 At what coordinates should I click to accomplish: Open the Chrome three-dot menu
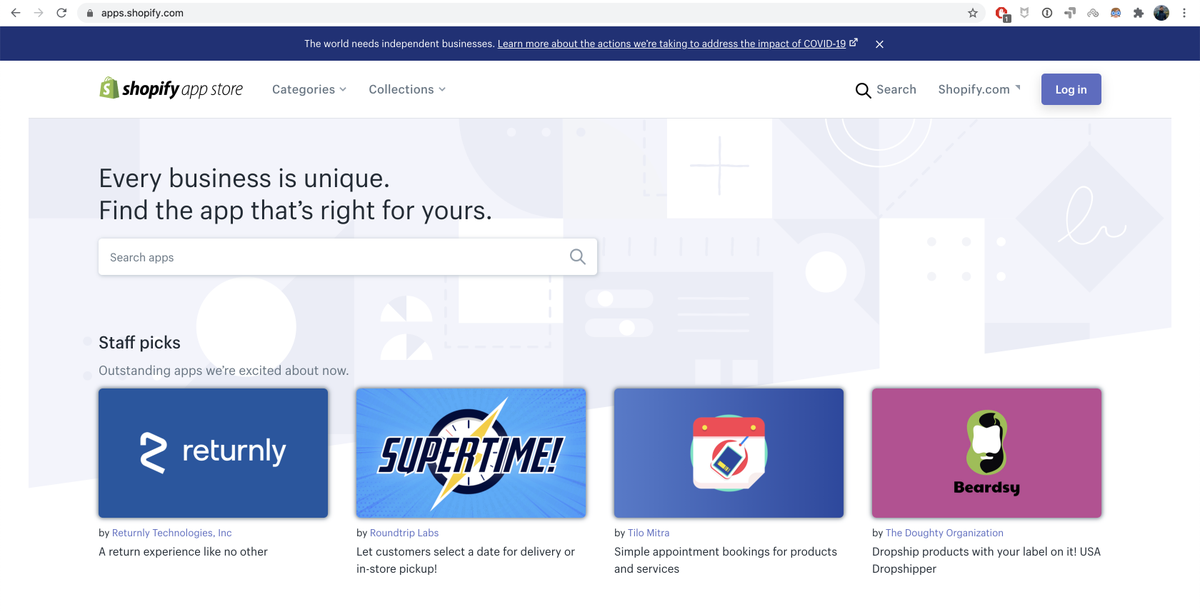1185,13
